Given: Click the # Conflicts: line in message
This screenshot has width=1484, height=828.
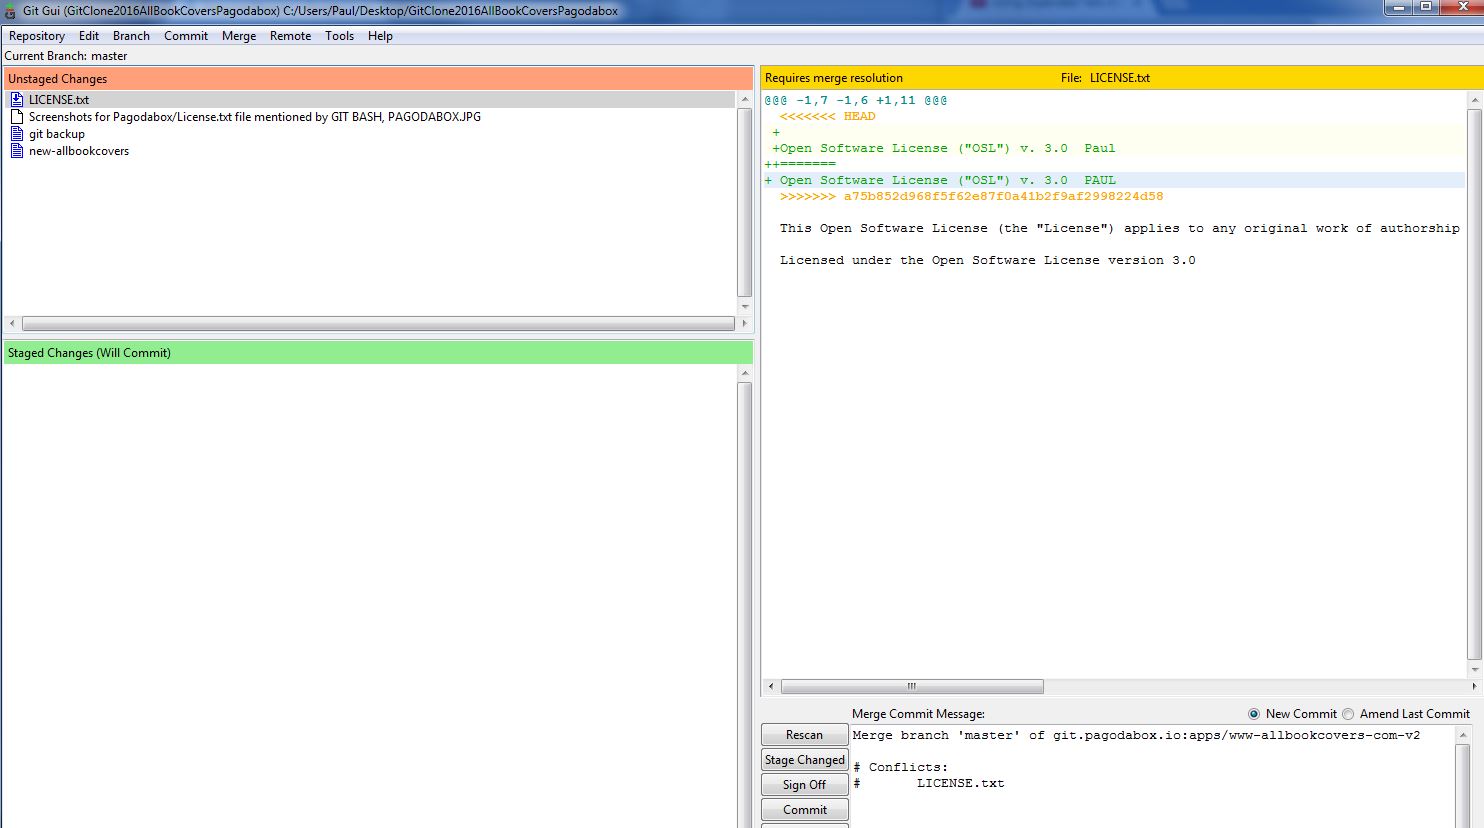Looking at the screenshot, I should [x=900, y=767].
